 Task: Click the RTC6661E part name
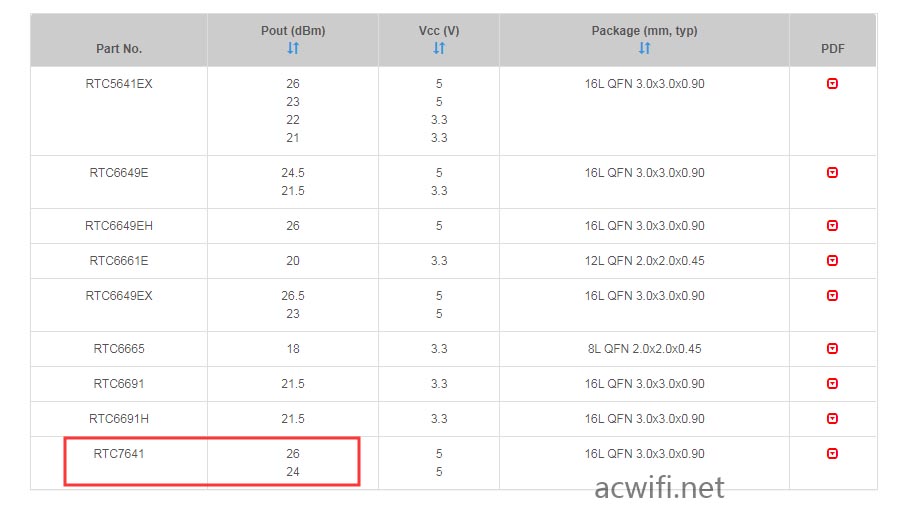(x=119, y=261)
